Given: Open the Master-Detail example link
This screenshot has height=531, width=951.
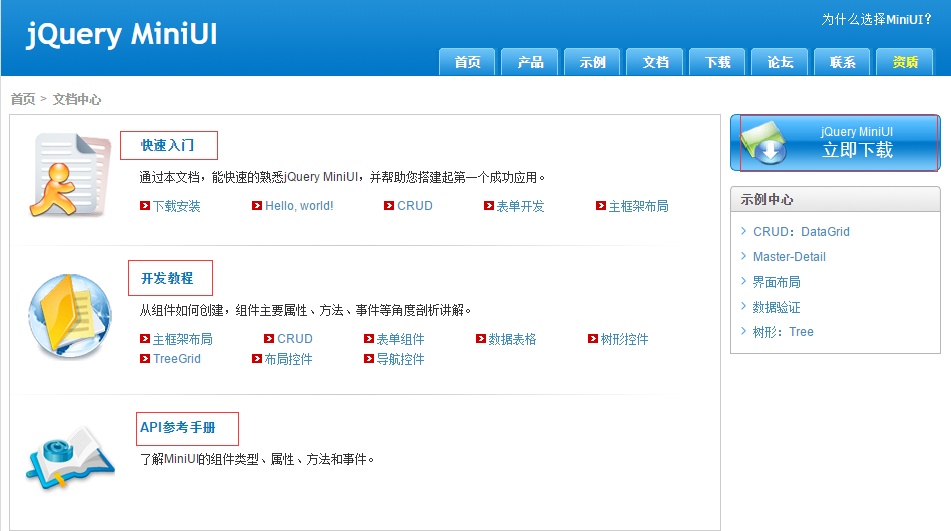Looking at the screenshot, I should click(x=789, y=256).
